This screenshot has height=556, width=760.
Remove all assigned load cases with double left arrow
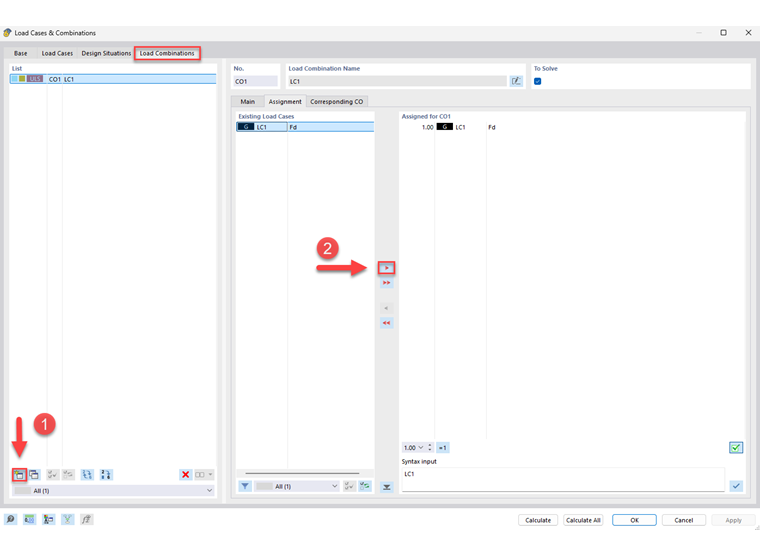tap(386, 323)
